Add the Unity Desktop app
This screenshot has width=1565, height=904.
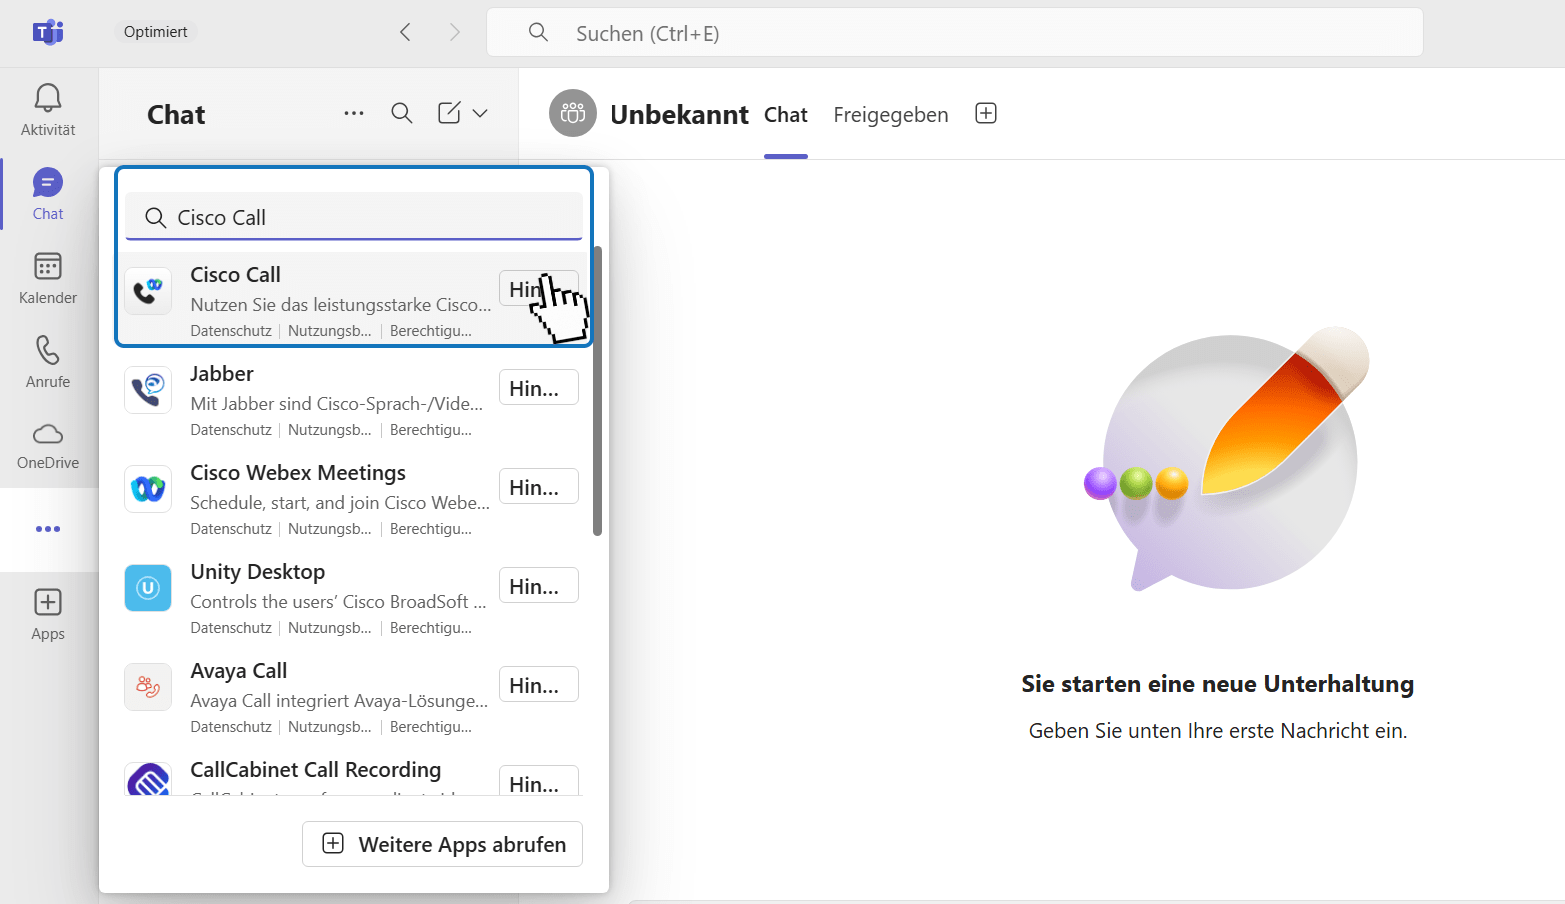coord(539,585)
